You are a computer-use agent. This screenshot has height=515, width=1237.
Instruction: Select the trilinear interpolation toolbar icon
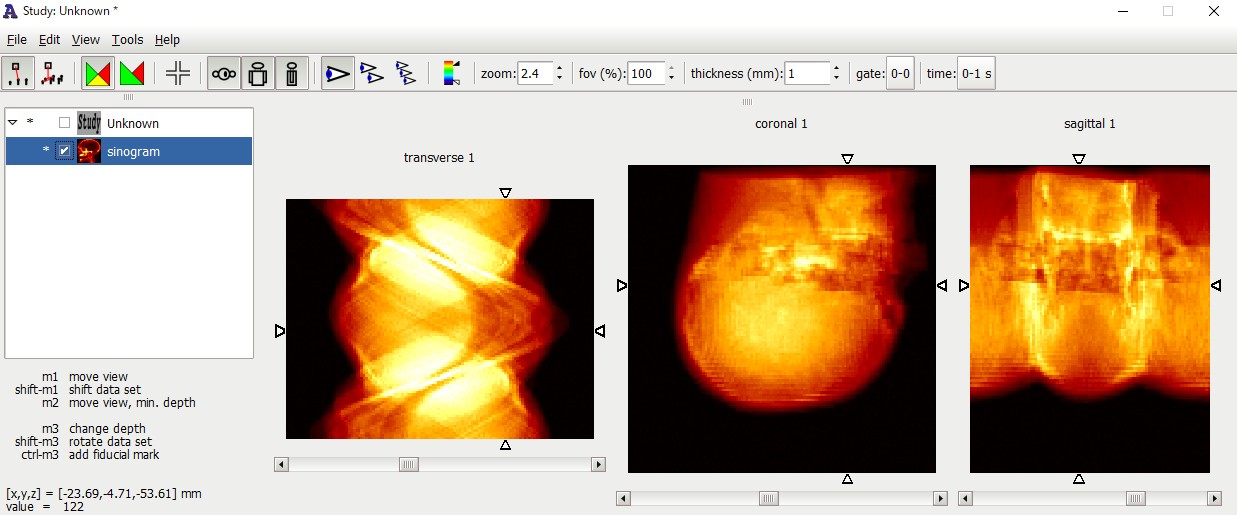53,73
